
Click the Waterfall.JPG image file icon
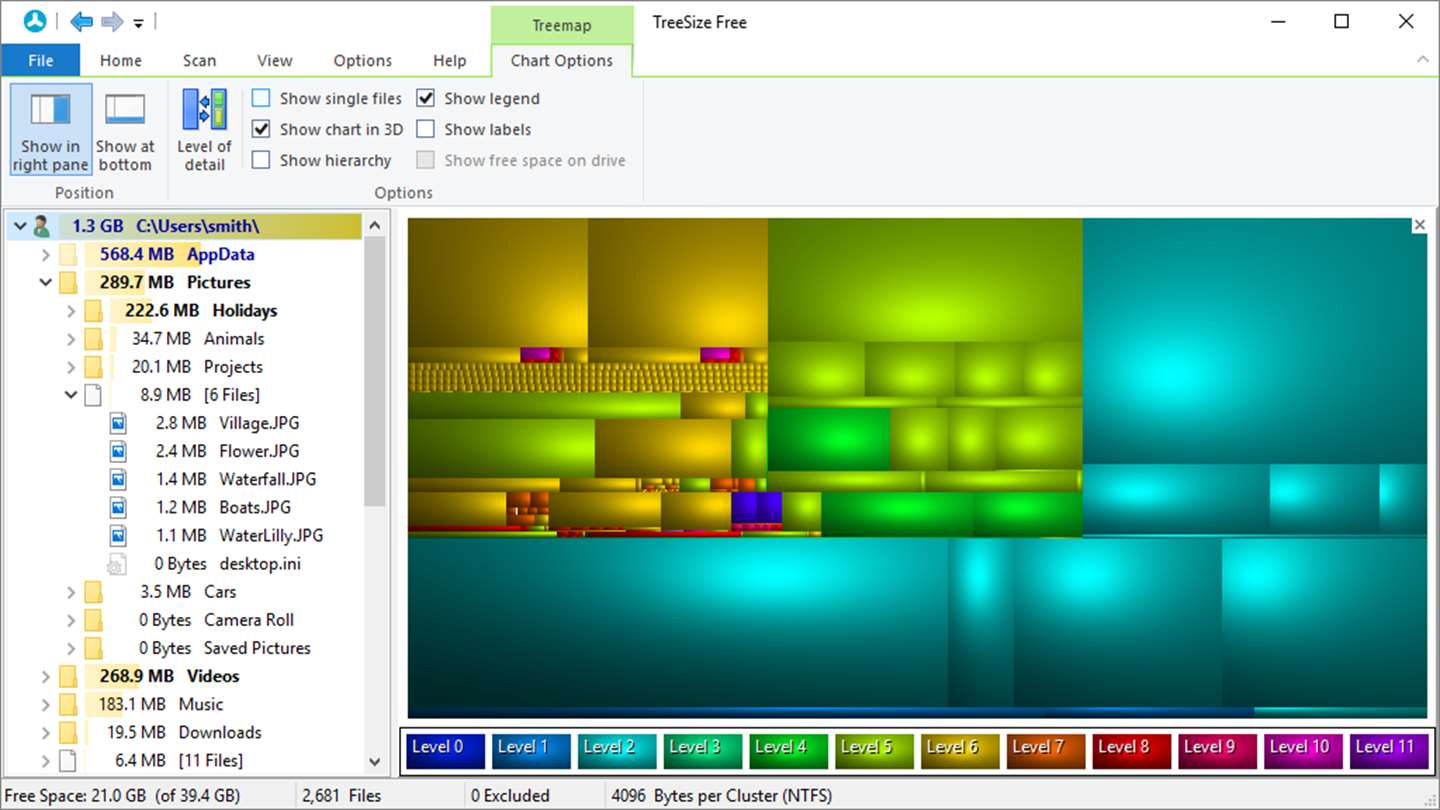pyautogui.click(x=118, y=479)
